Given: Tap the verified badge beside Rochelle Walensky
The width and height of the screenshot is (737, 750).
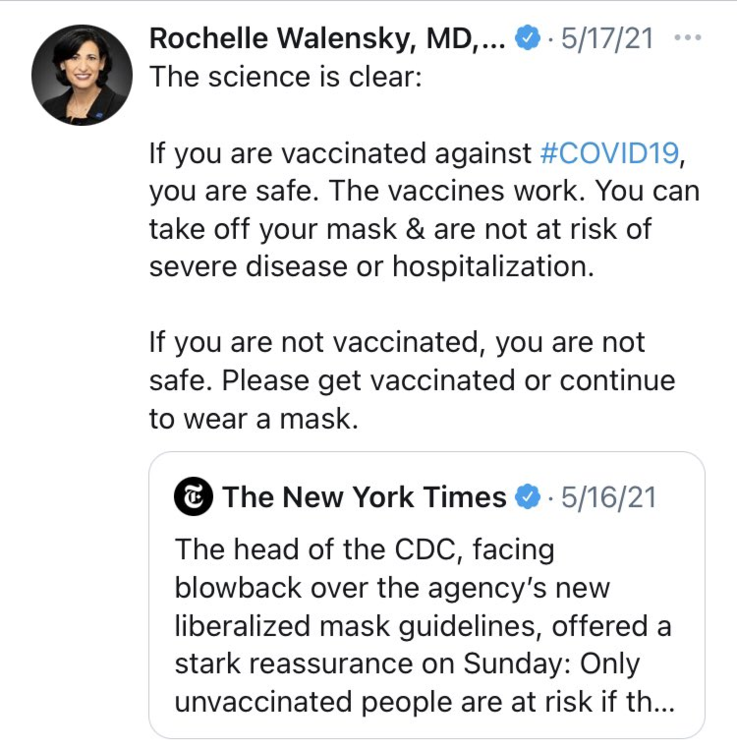Looking at the screenshot, I should coord(527,40).
